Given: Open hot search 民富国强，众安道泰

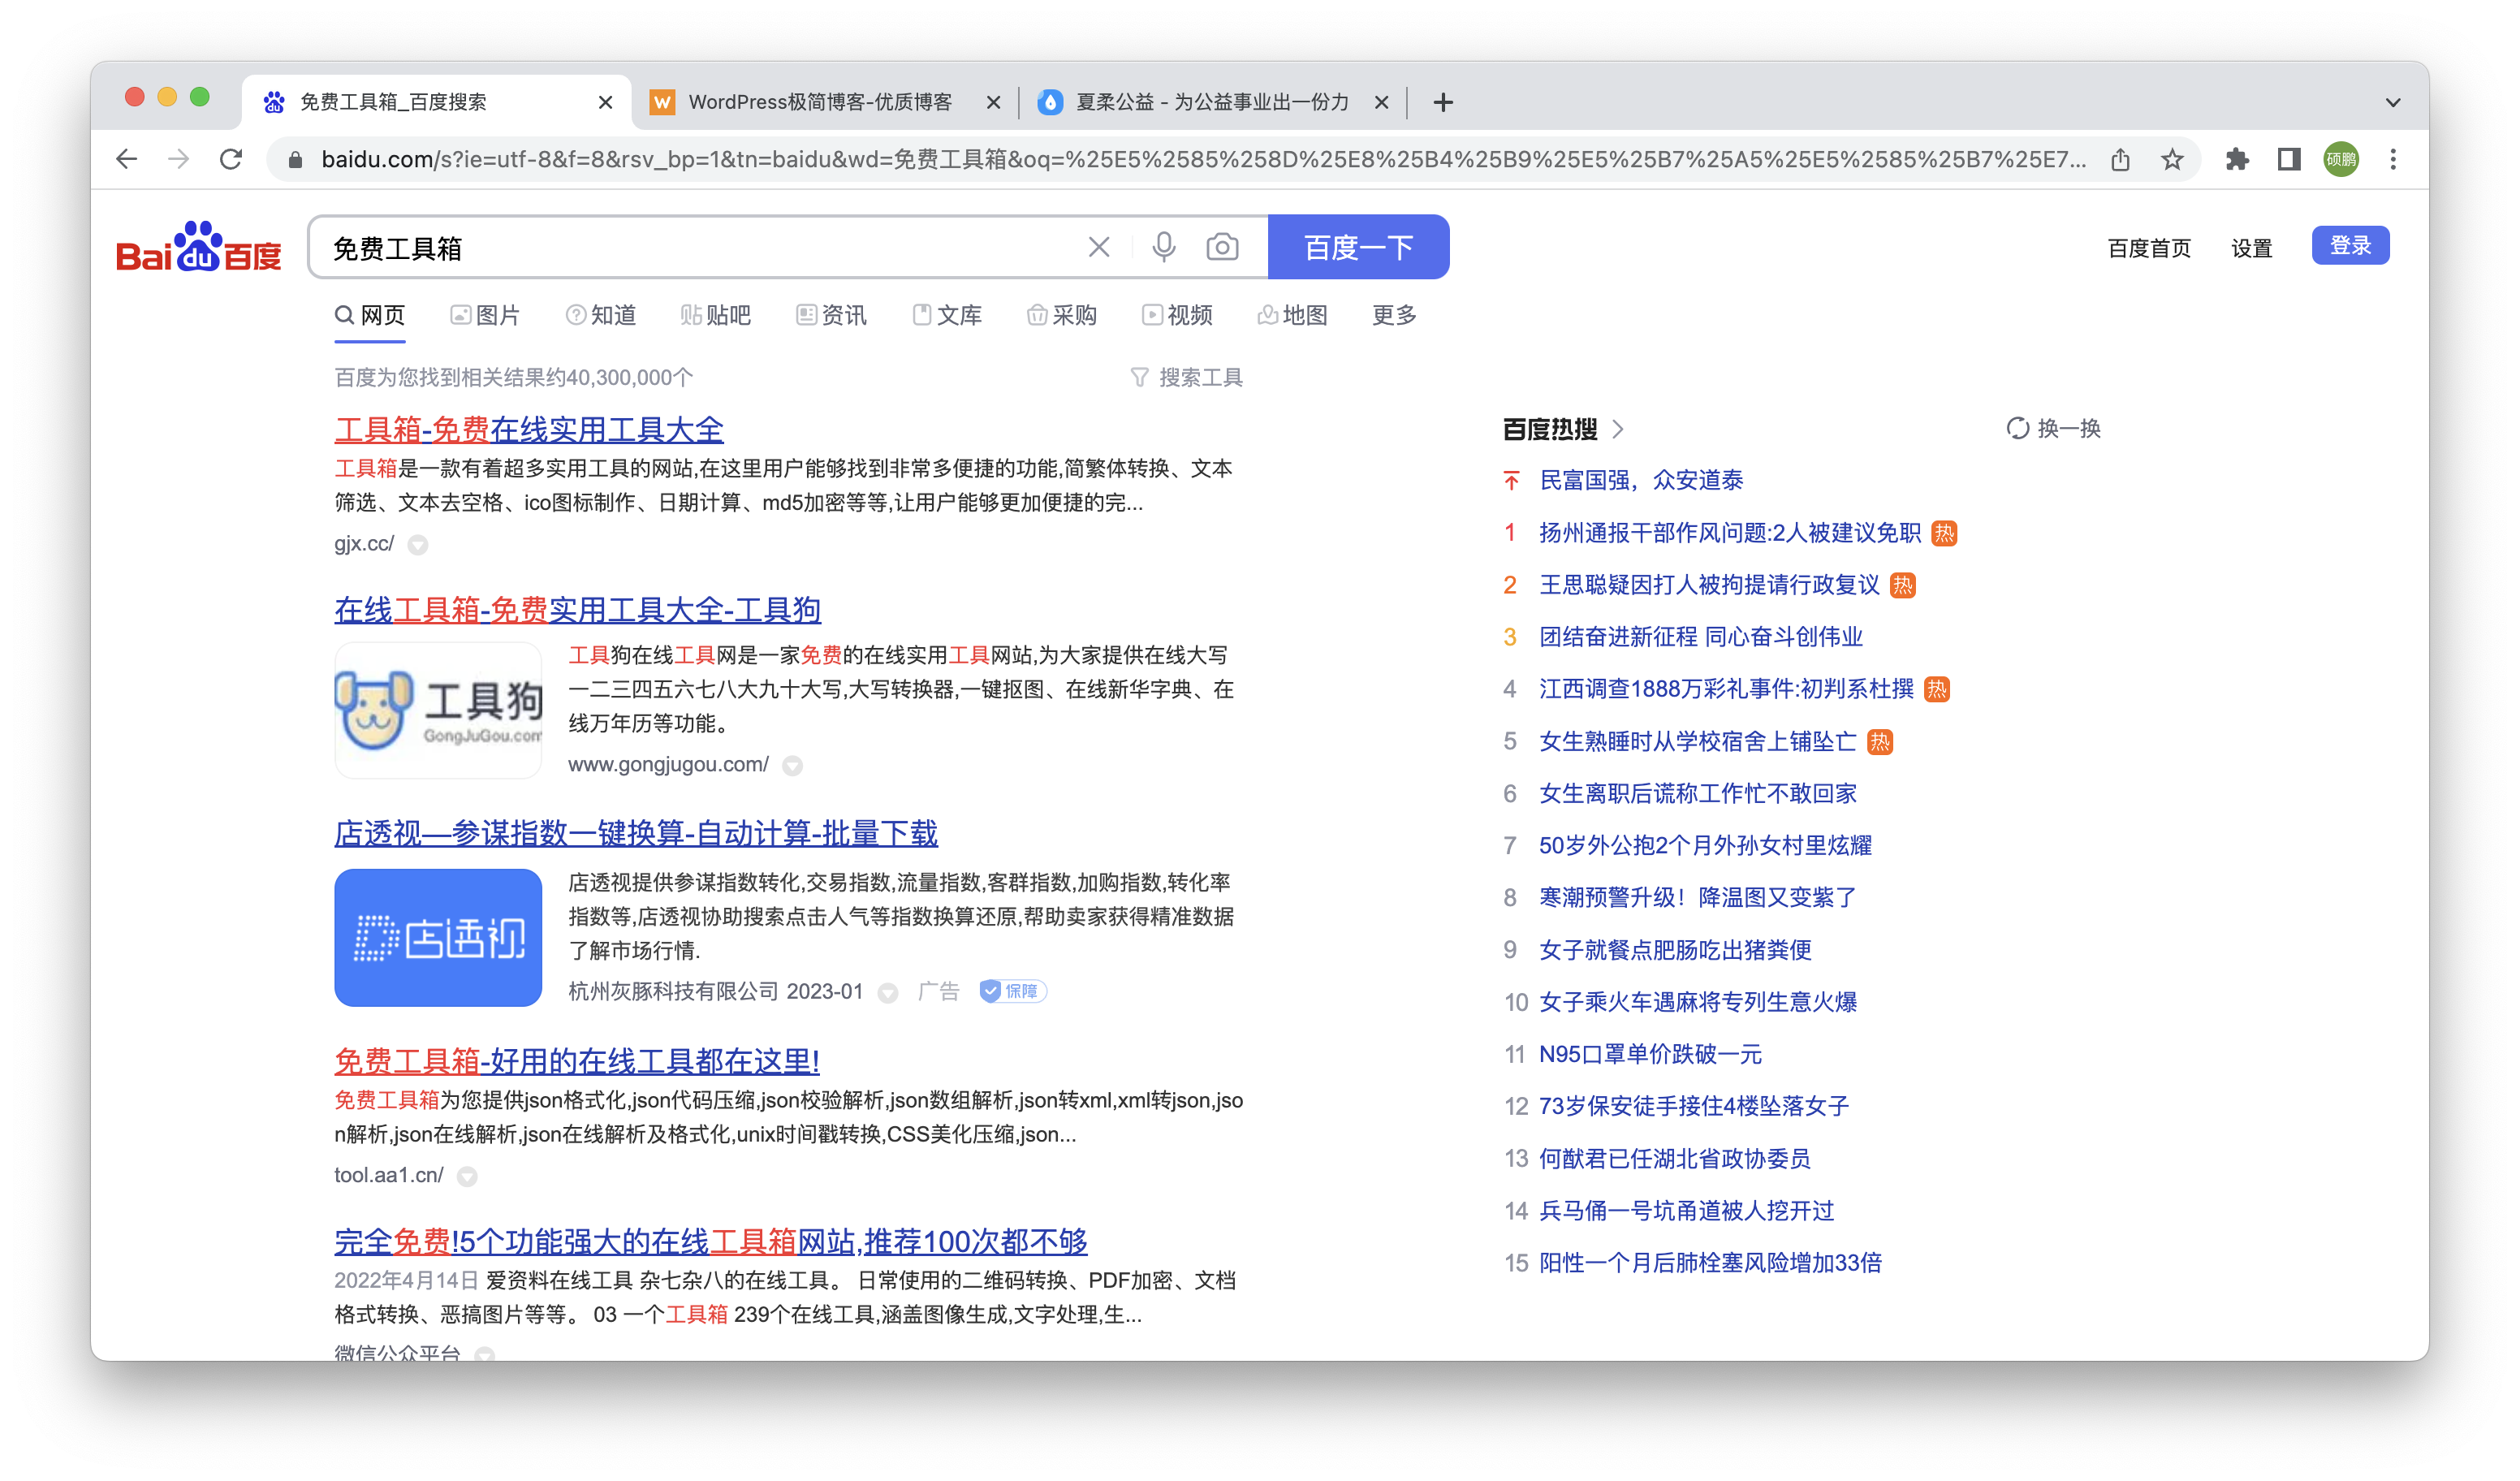Looking at the screenshot, I should pyautogui.click(x=1641, y=481).
